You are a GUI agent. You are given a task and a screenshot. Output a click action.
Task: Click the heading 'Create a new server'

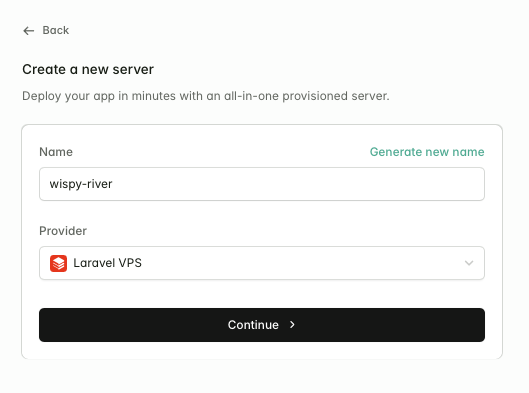[88, 69]
